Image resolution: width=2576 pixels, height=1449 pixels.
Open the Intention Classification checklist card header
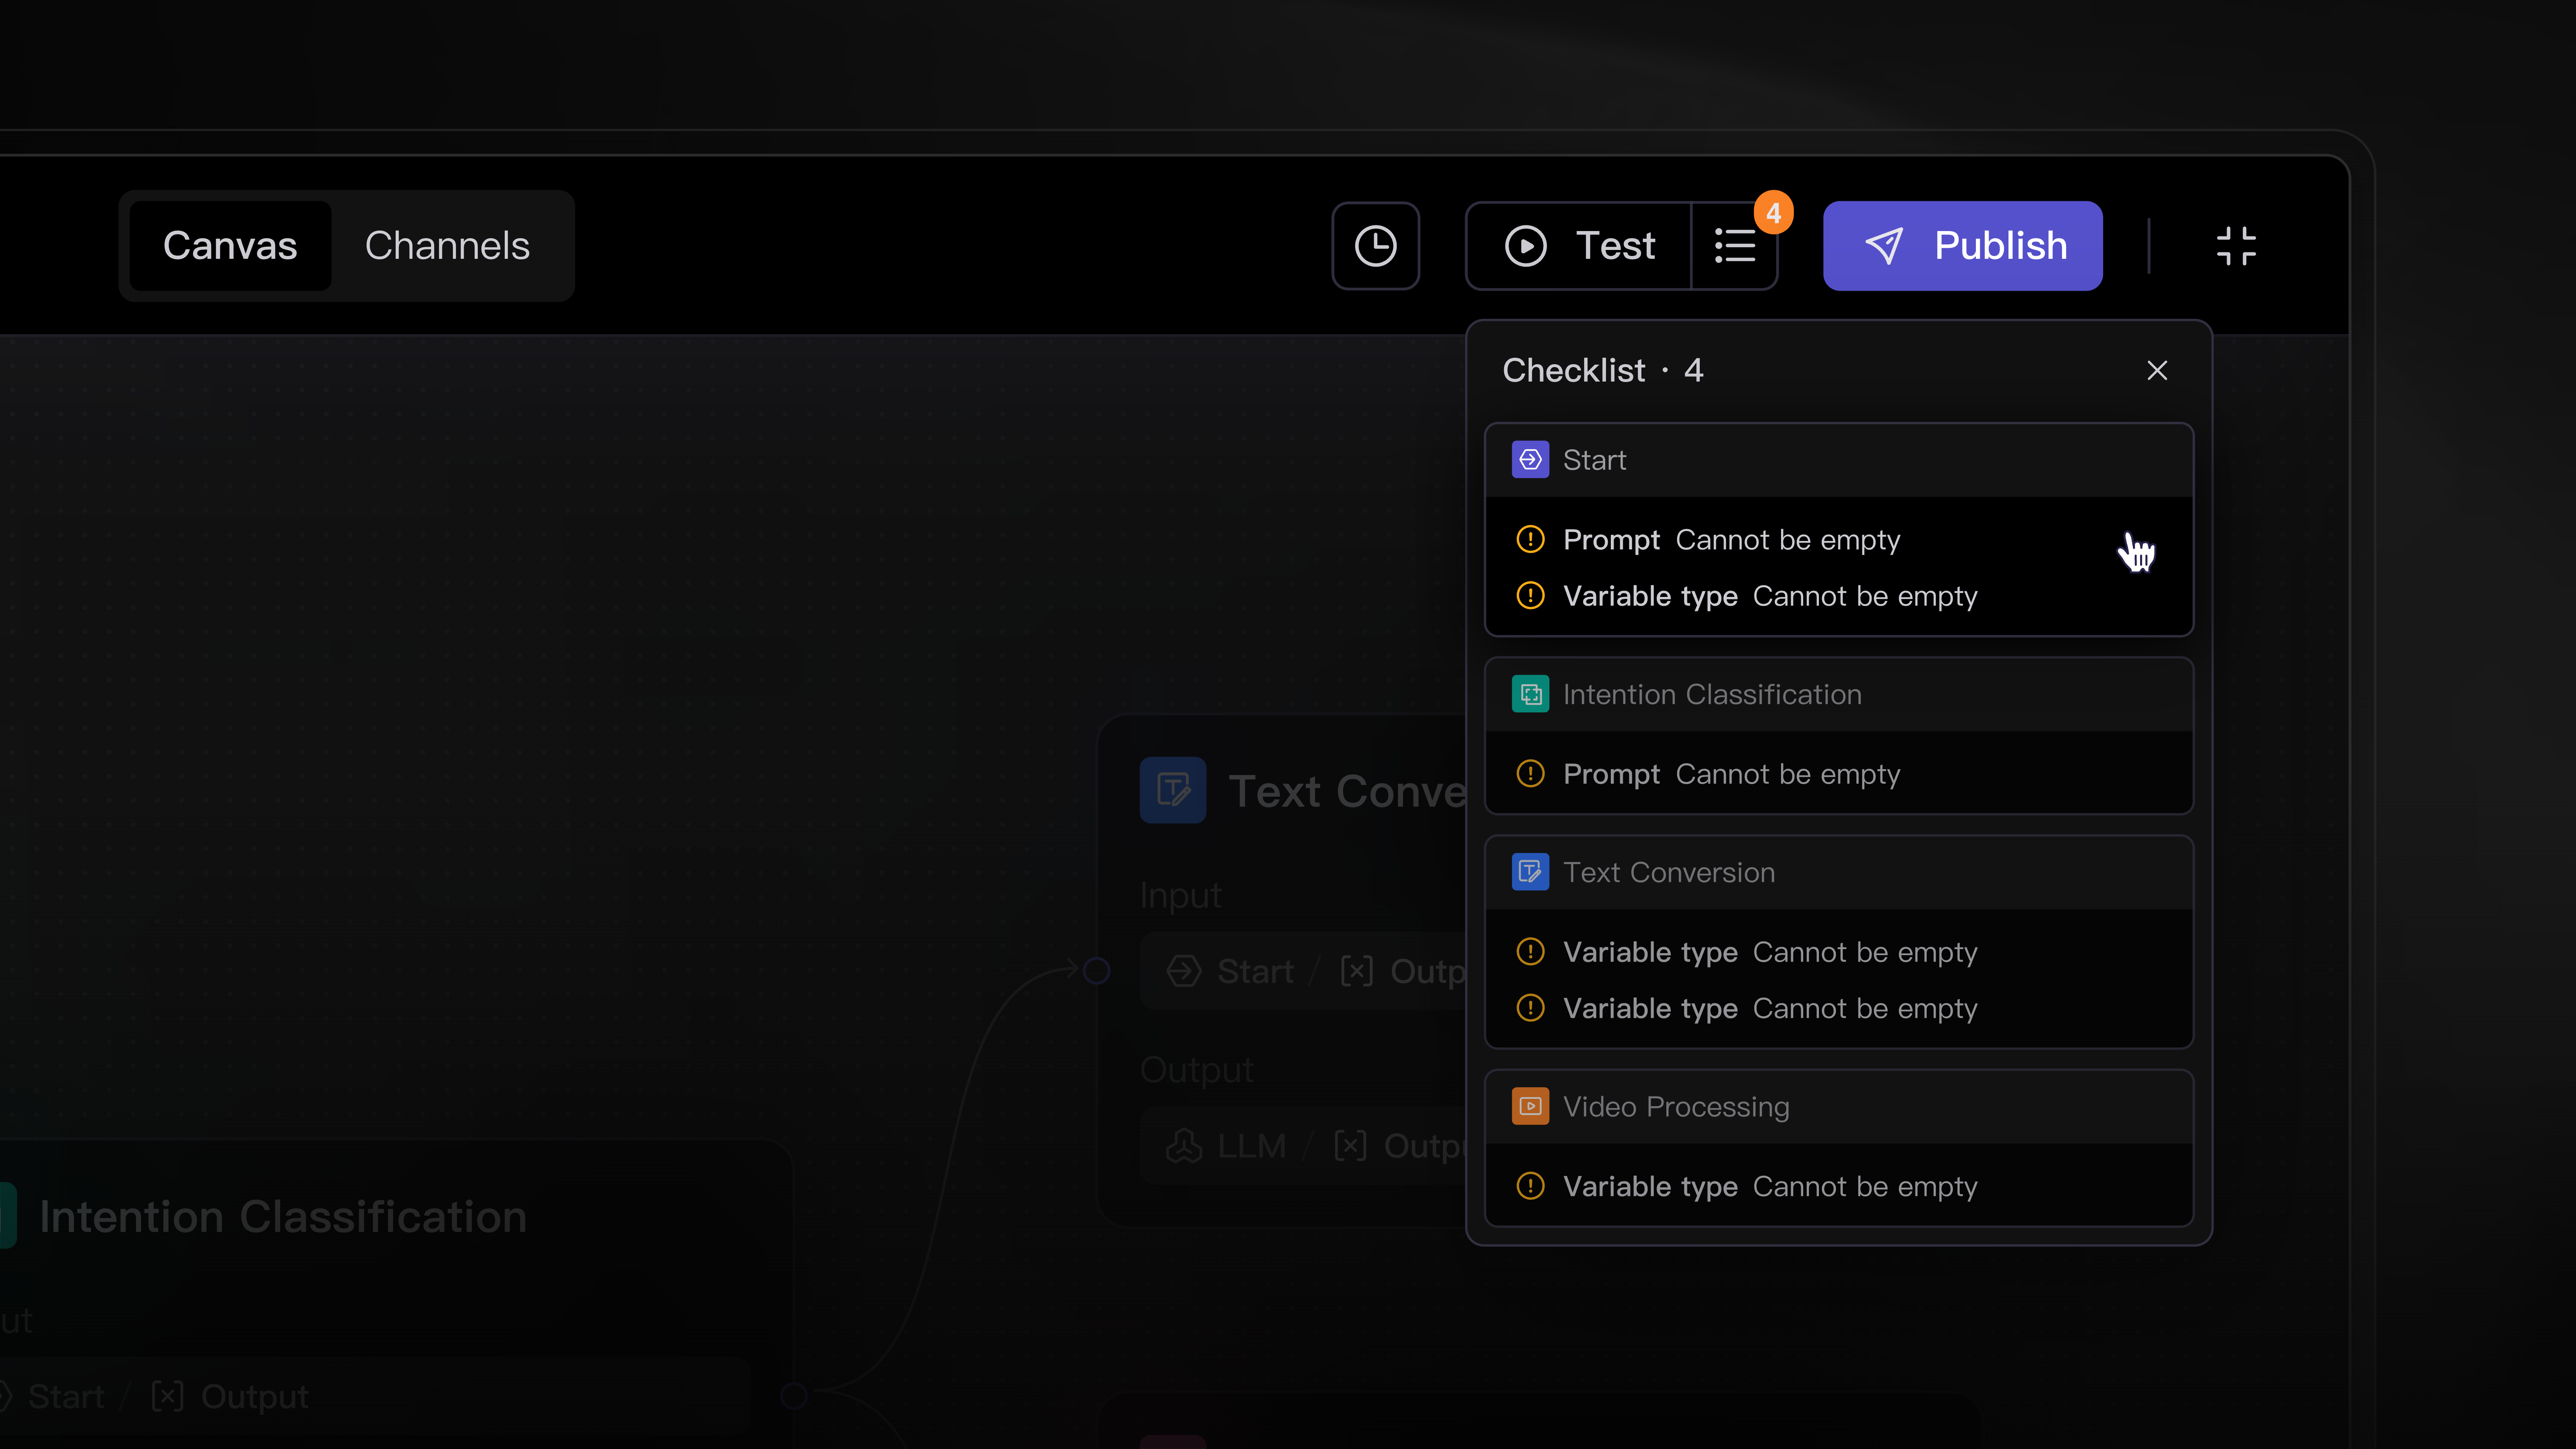(1839, 694)
